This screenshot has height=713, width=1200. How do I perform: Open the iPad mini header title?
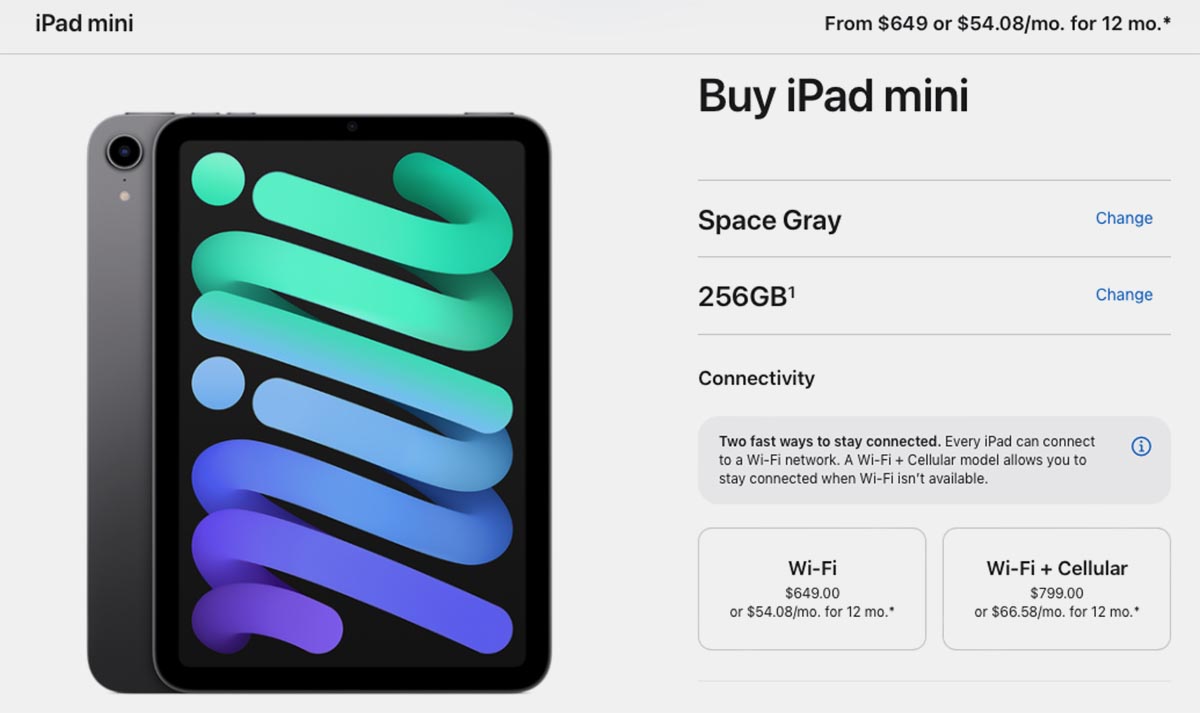click(x=84, y=22)
